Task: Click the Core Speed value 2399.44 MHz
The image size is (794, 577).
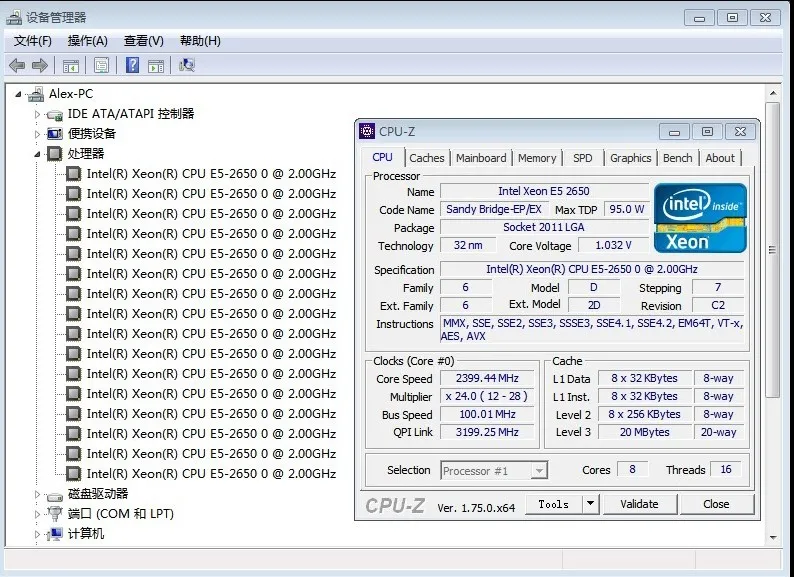Action: tap(487, 378)
